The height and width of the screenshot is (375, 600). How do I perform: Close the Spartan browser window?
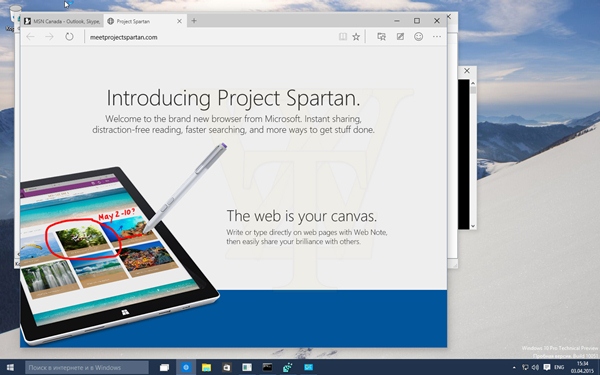pyautogui.click(x=437, y=21)
